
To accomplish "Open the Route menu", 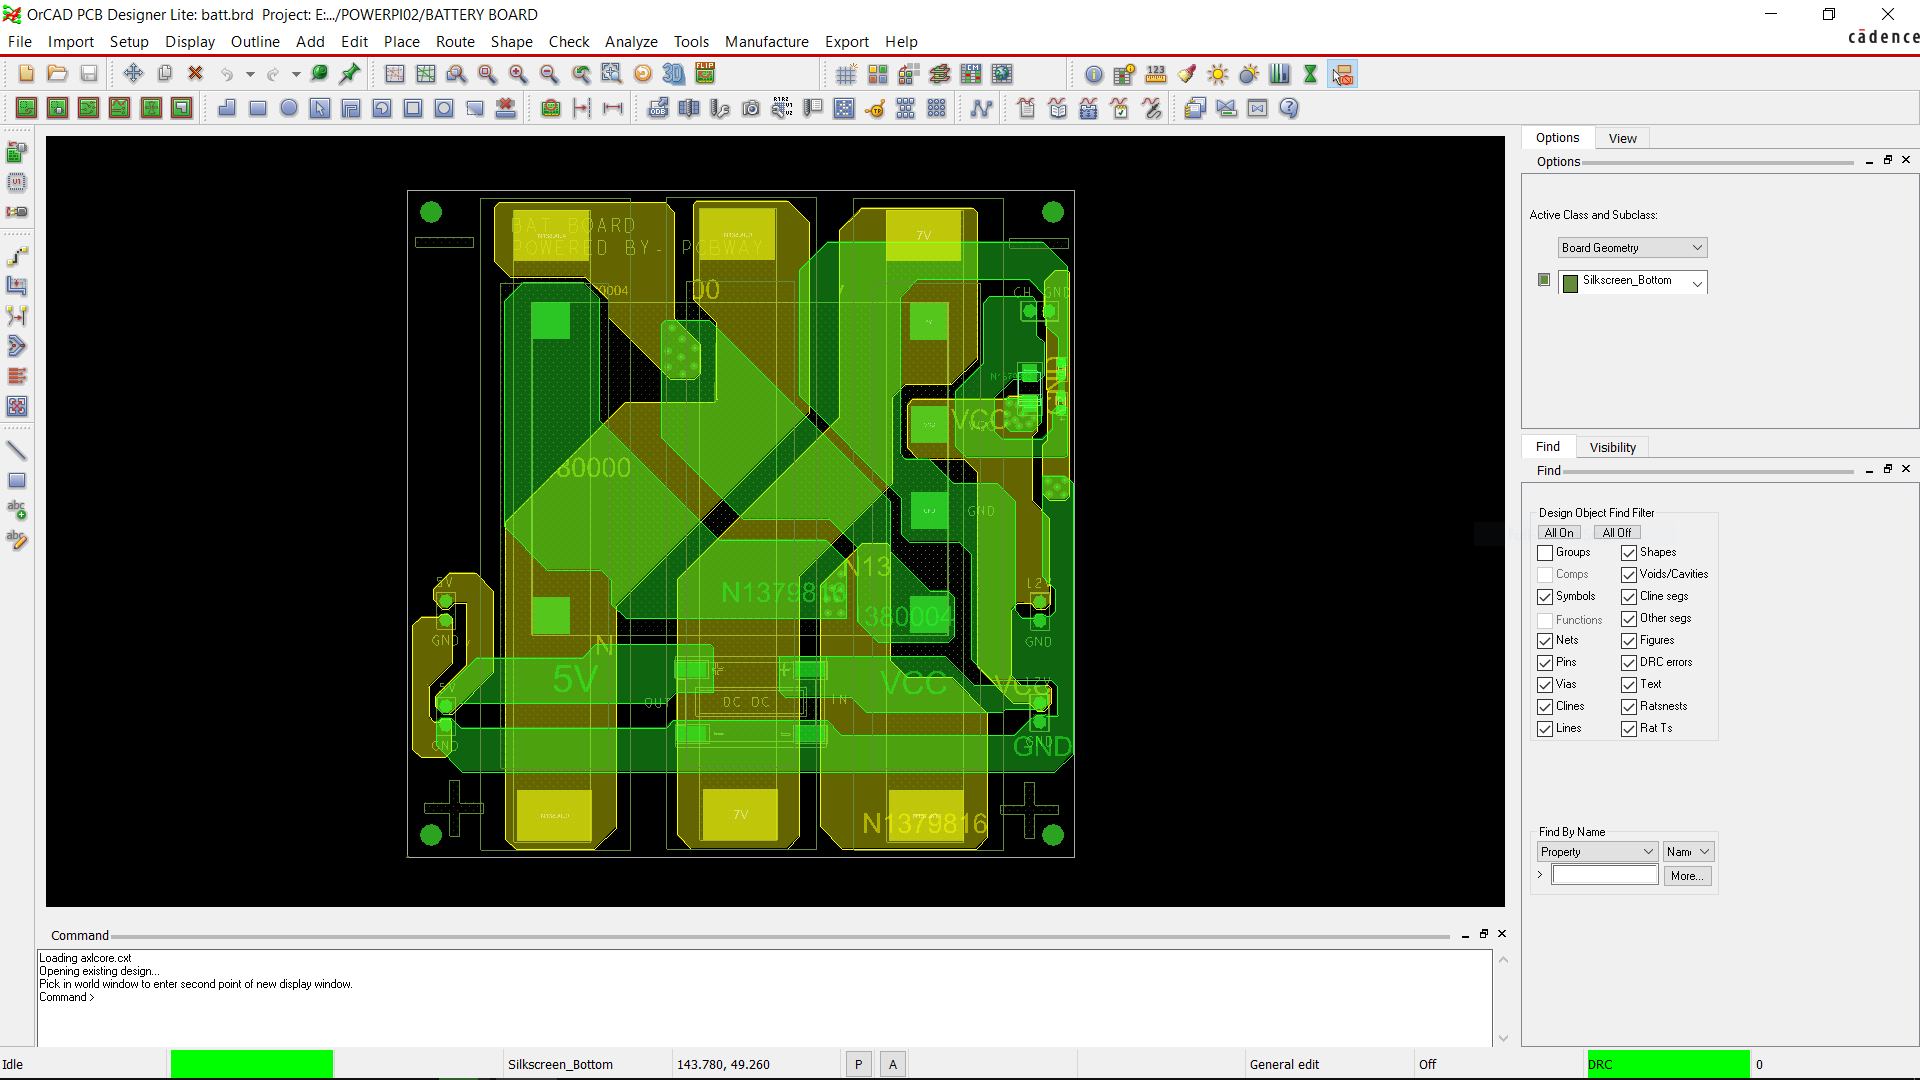I will (x=455, y=41).
